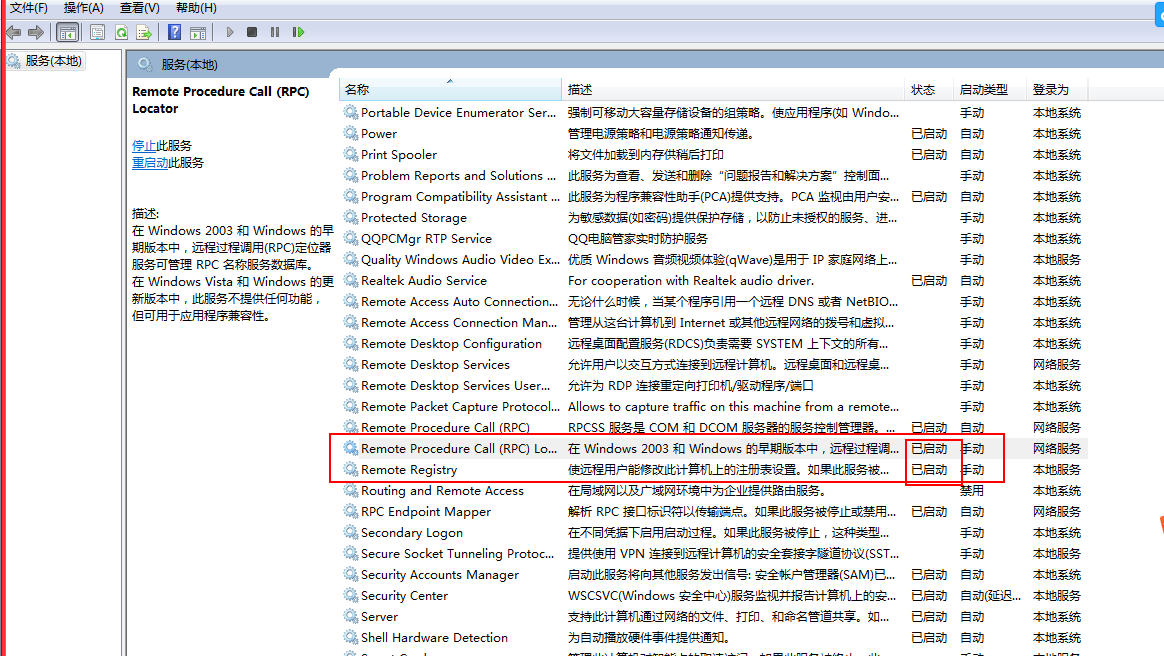
Task: Click the Start service play icon
Action: click(x=229, y=32)
